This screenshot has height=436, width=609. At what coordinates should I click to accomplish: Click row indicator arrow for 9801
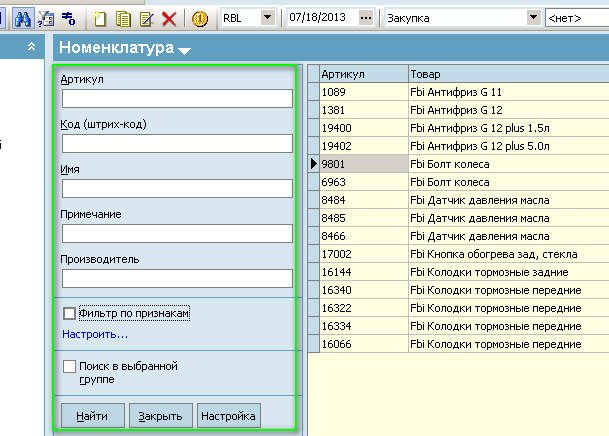314,164
